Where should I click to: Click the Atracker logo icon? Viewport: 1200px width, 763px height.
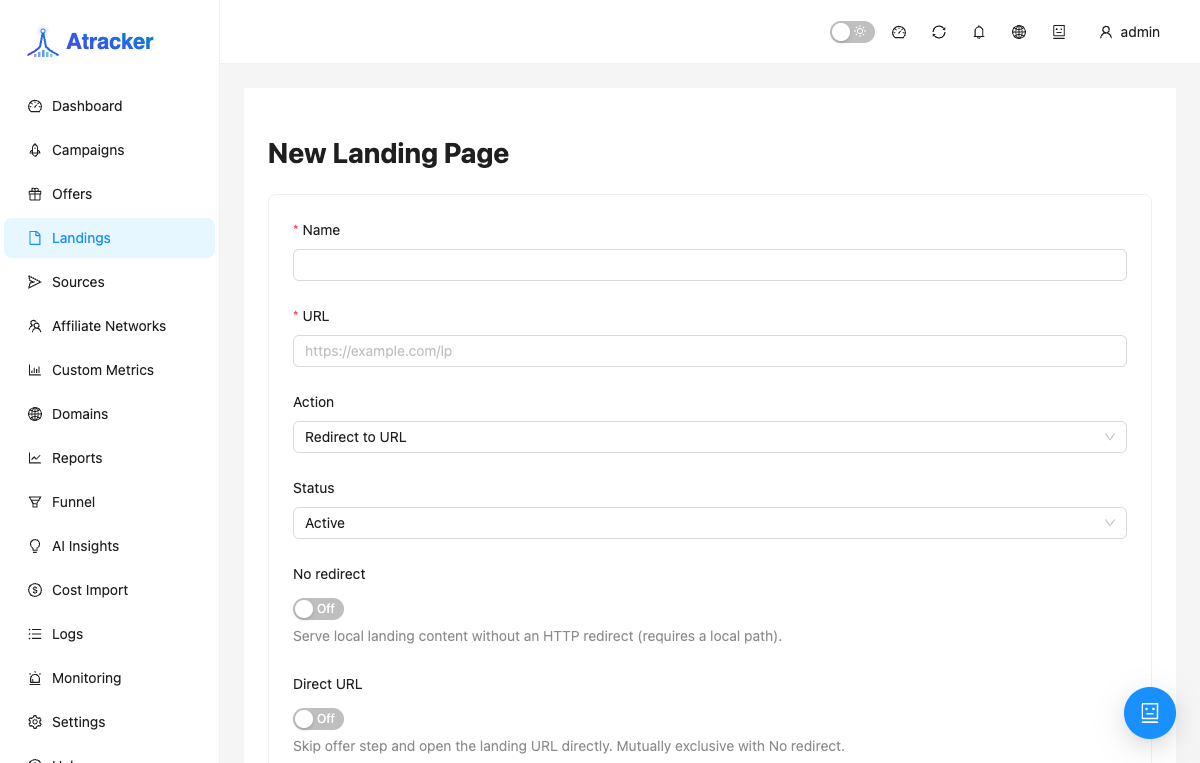point(43,41)
